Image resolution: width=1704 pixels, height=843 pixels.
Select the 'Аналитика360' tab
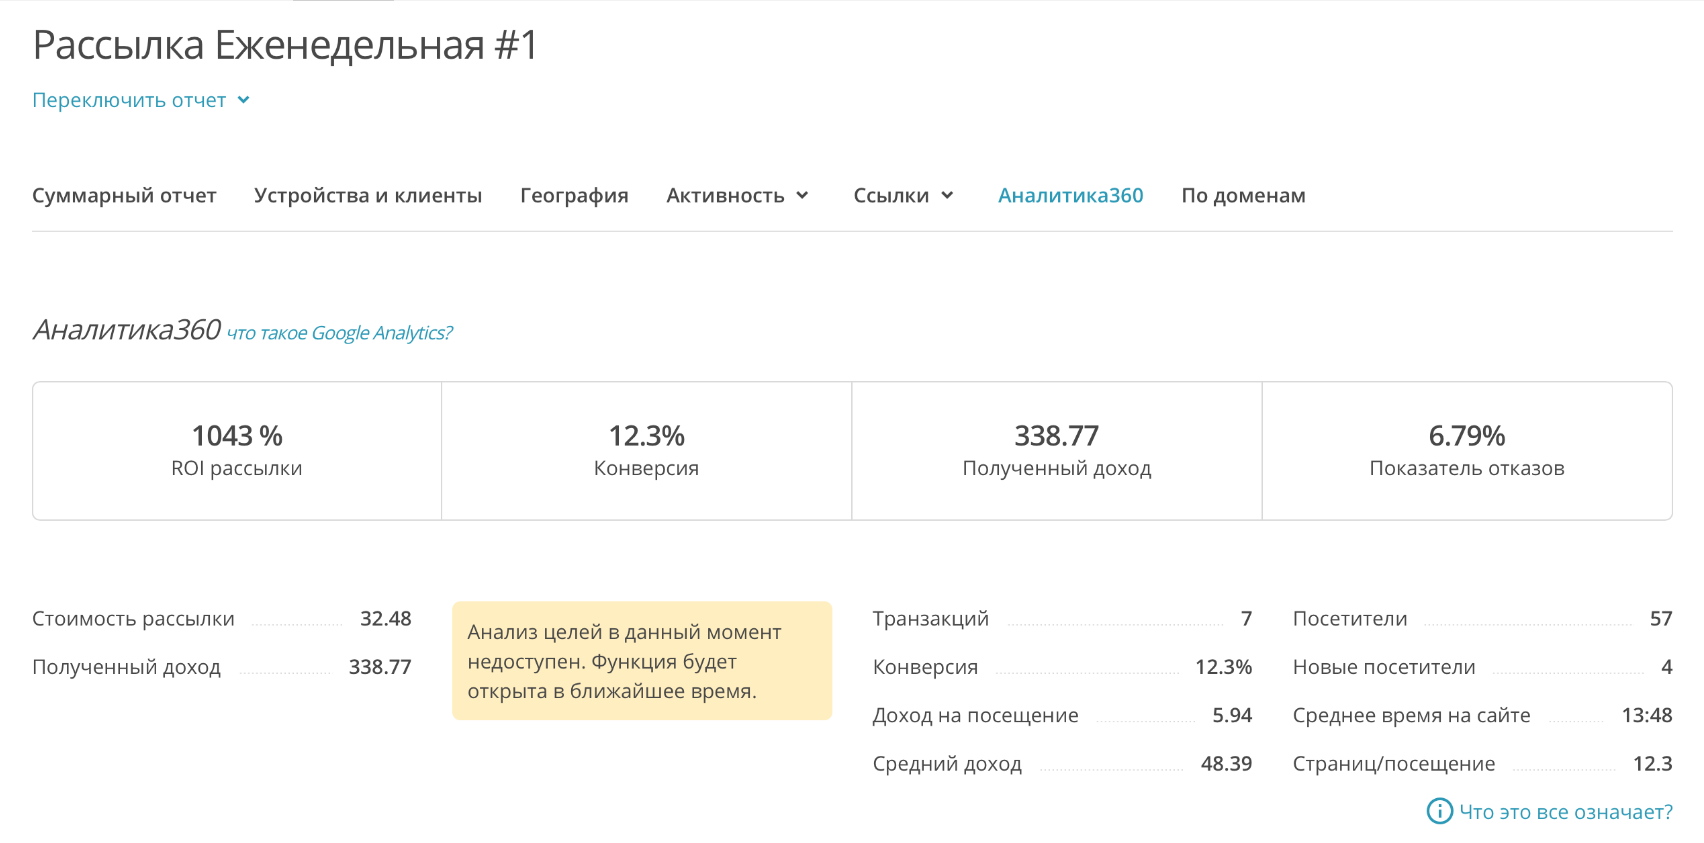tap(1070, 195)
